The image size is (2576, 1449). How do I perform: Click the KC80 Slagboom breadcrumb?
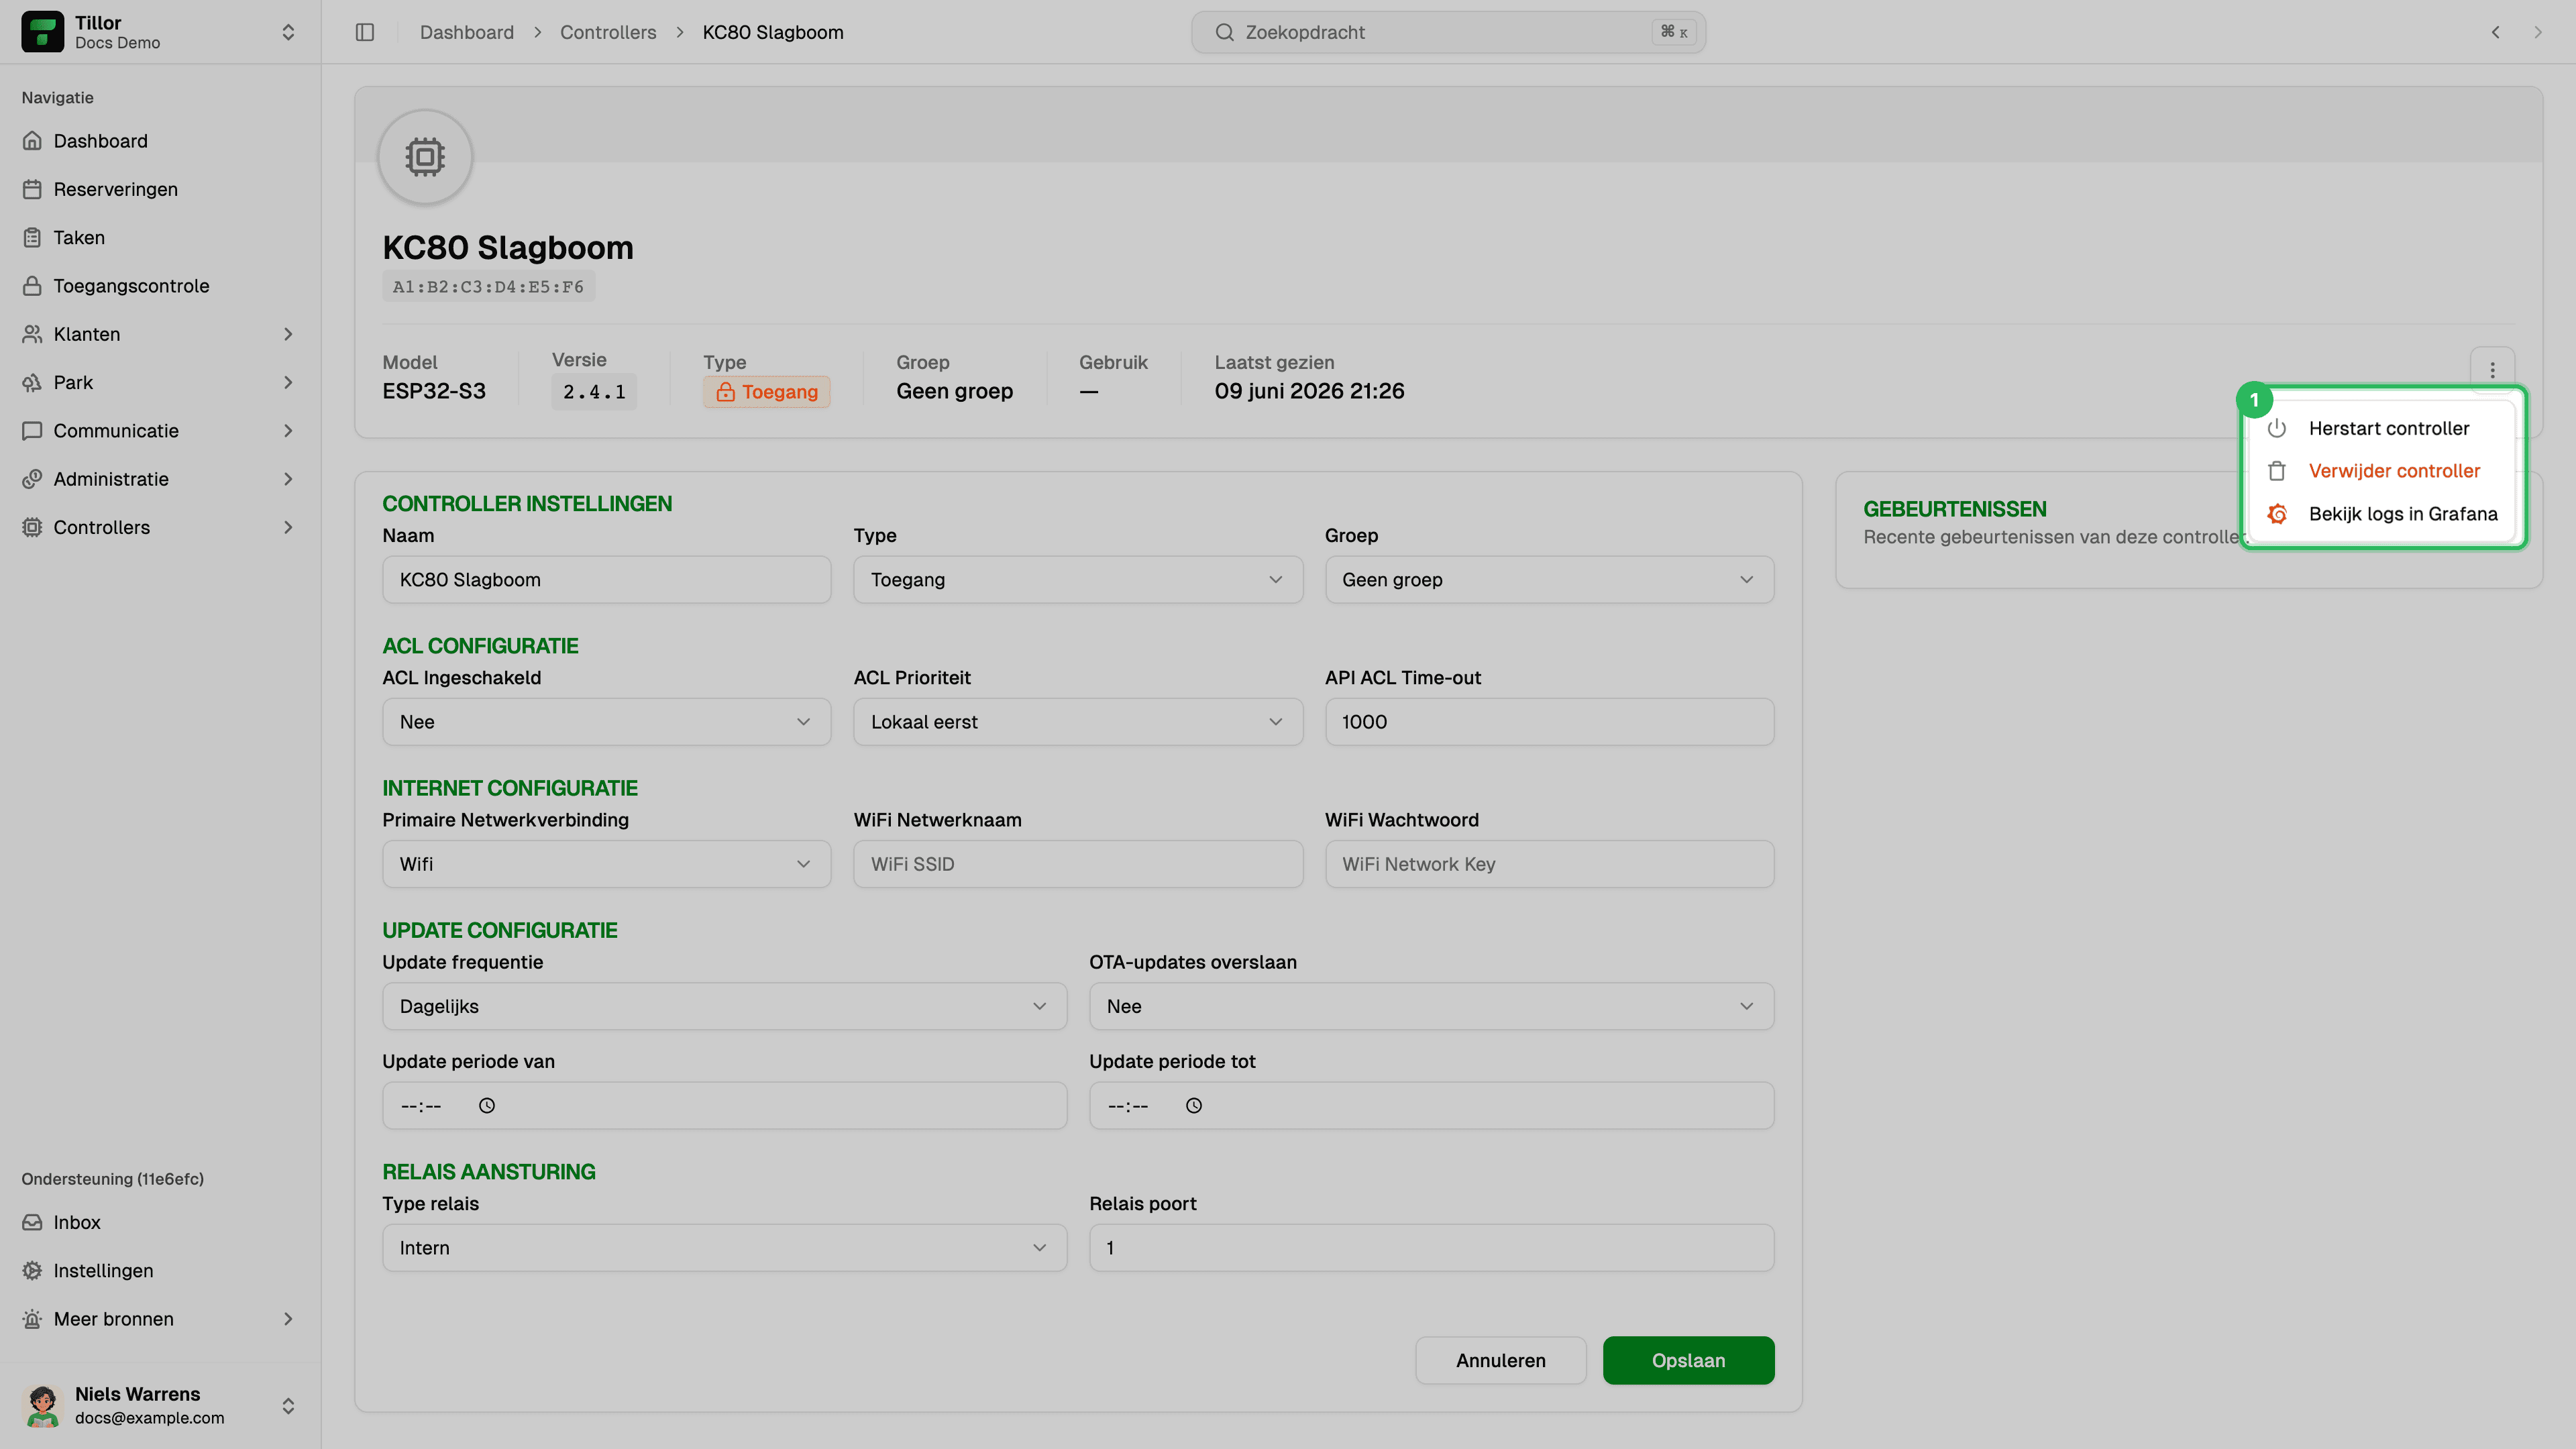pos(773,32)
